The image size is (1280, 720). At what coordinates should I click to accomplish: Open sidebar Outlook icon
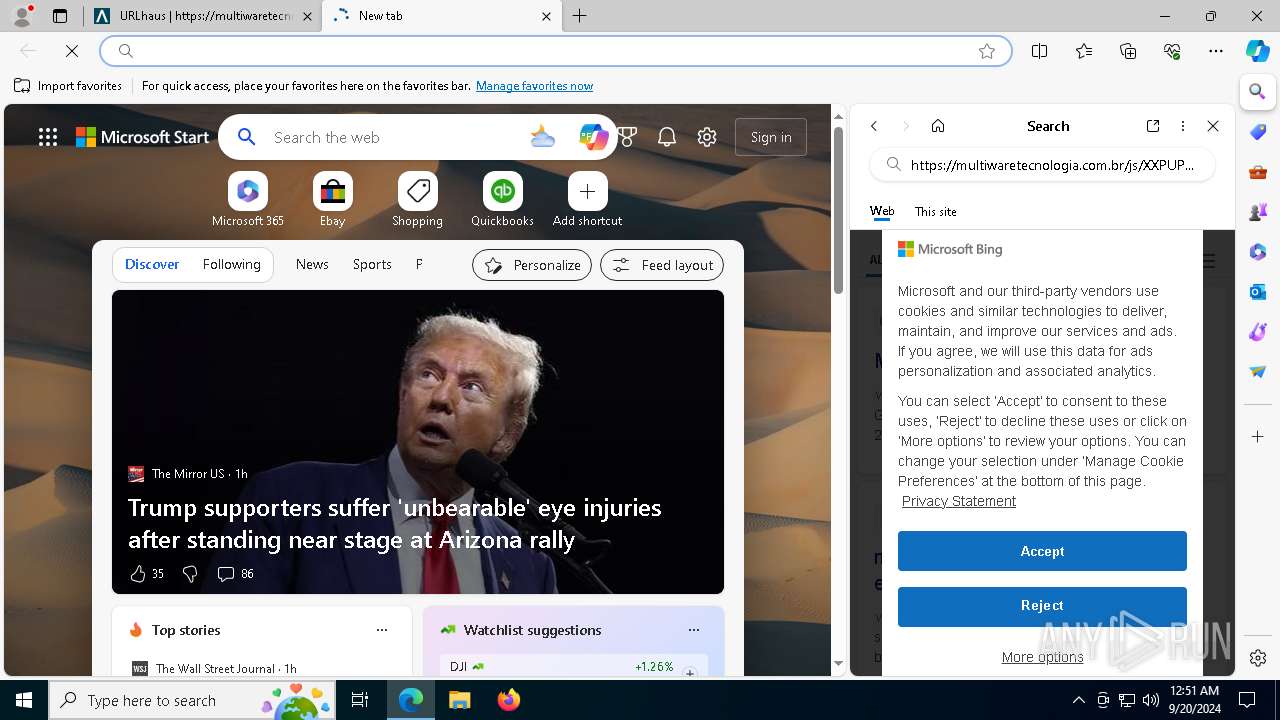click(1258, 292)
